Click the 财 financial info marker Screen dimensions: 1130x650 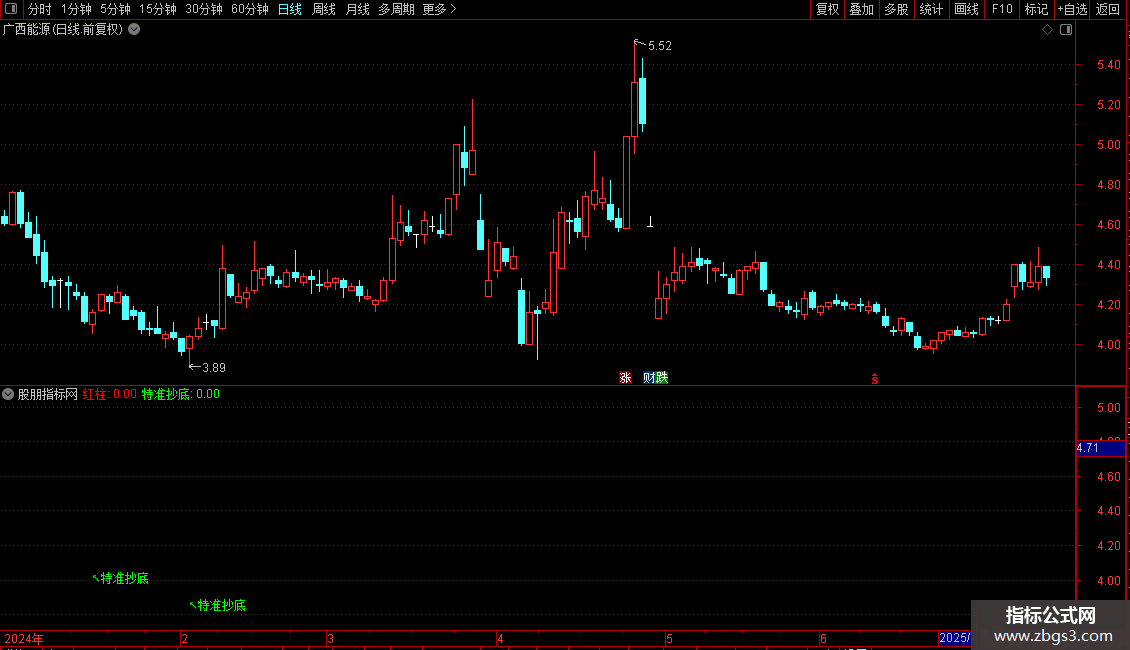tap(649, 378)
